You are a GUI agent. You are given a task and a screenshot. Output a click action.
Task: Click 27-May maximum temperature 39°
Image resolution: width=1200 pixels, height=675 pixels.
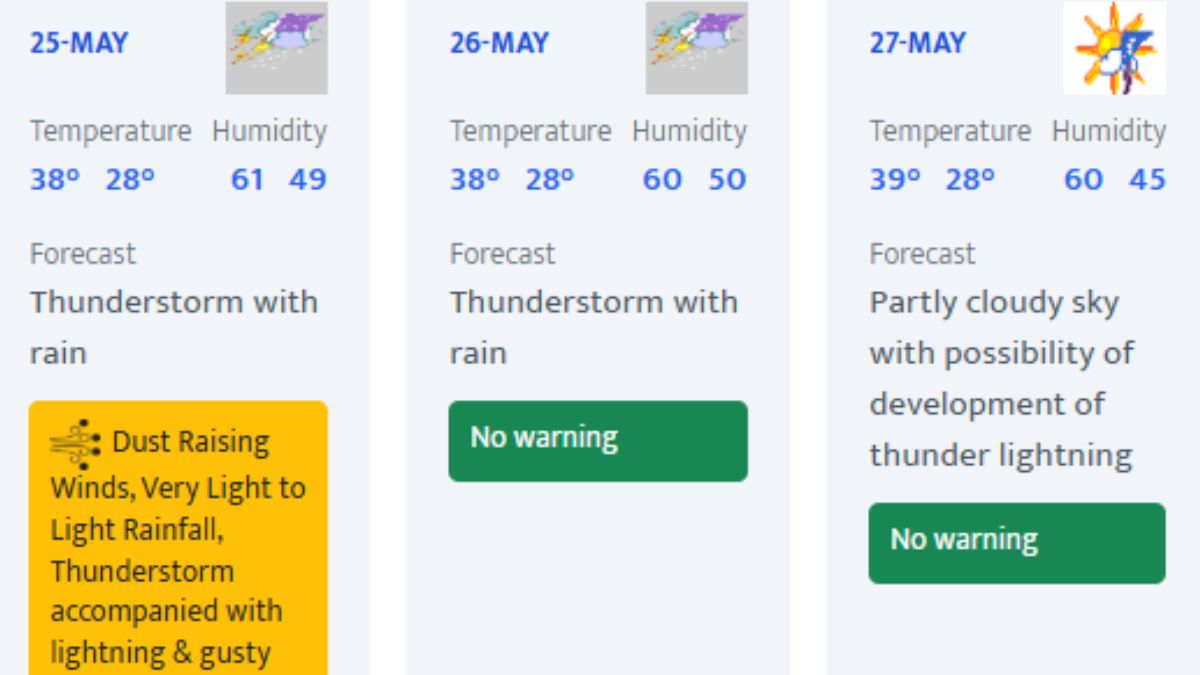coord(894,180)
